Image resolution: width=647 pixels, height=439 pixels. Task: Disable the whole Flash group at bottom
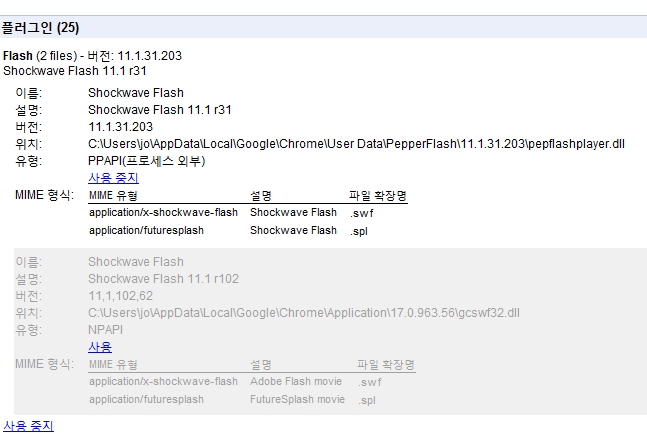(x=28, y=426)
